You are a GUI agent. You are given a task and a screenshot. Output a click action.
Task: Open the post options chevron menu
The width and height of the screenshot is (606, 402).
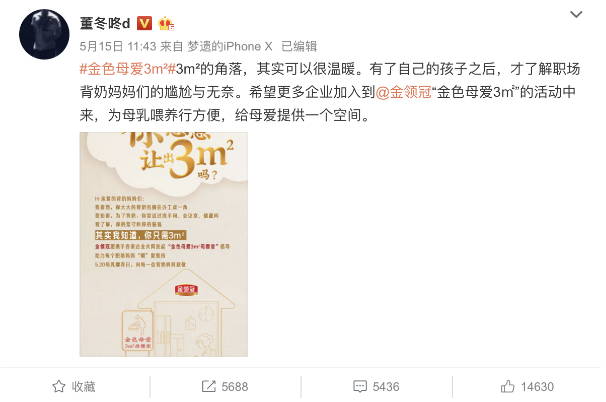(x=576, y=15)
